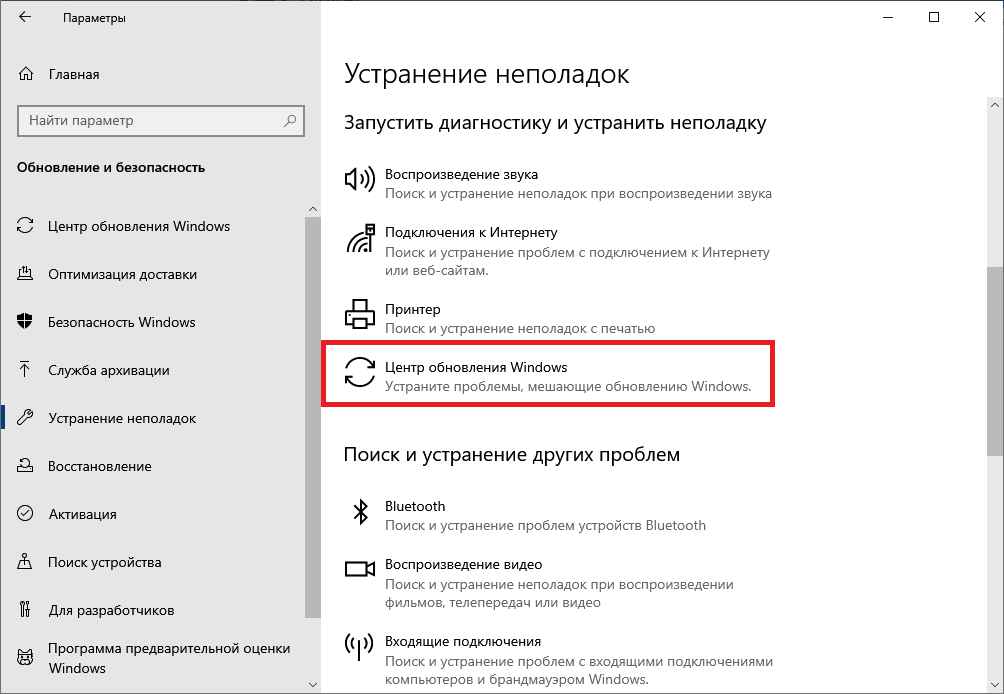Image resolution: width=1004 pixels, height=694 pixels.
Task: Select Центр обновления Windows troubleshooter in main pane
Action: [x=548, y=376]
